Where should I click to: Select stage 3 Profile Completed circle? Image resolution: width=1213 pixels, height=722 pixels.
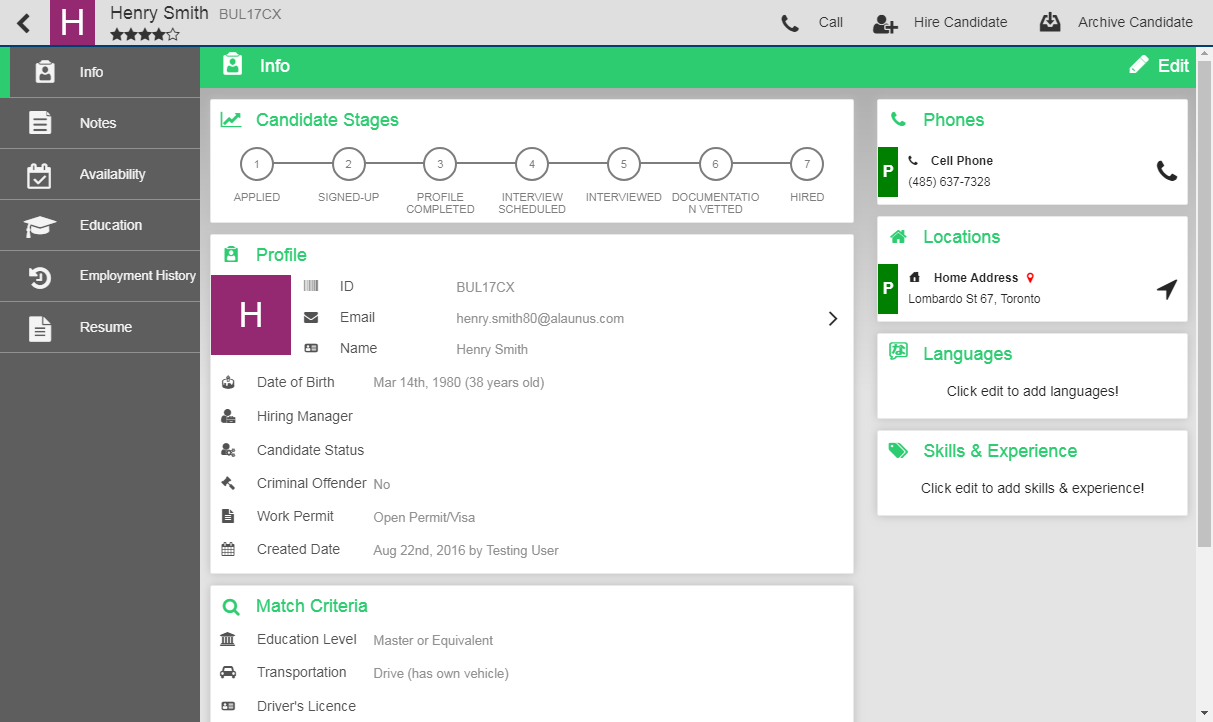pyautogui.click(x=440, y=164)
